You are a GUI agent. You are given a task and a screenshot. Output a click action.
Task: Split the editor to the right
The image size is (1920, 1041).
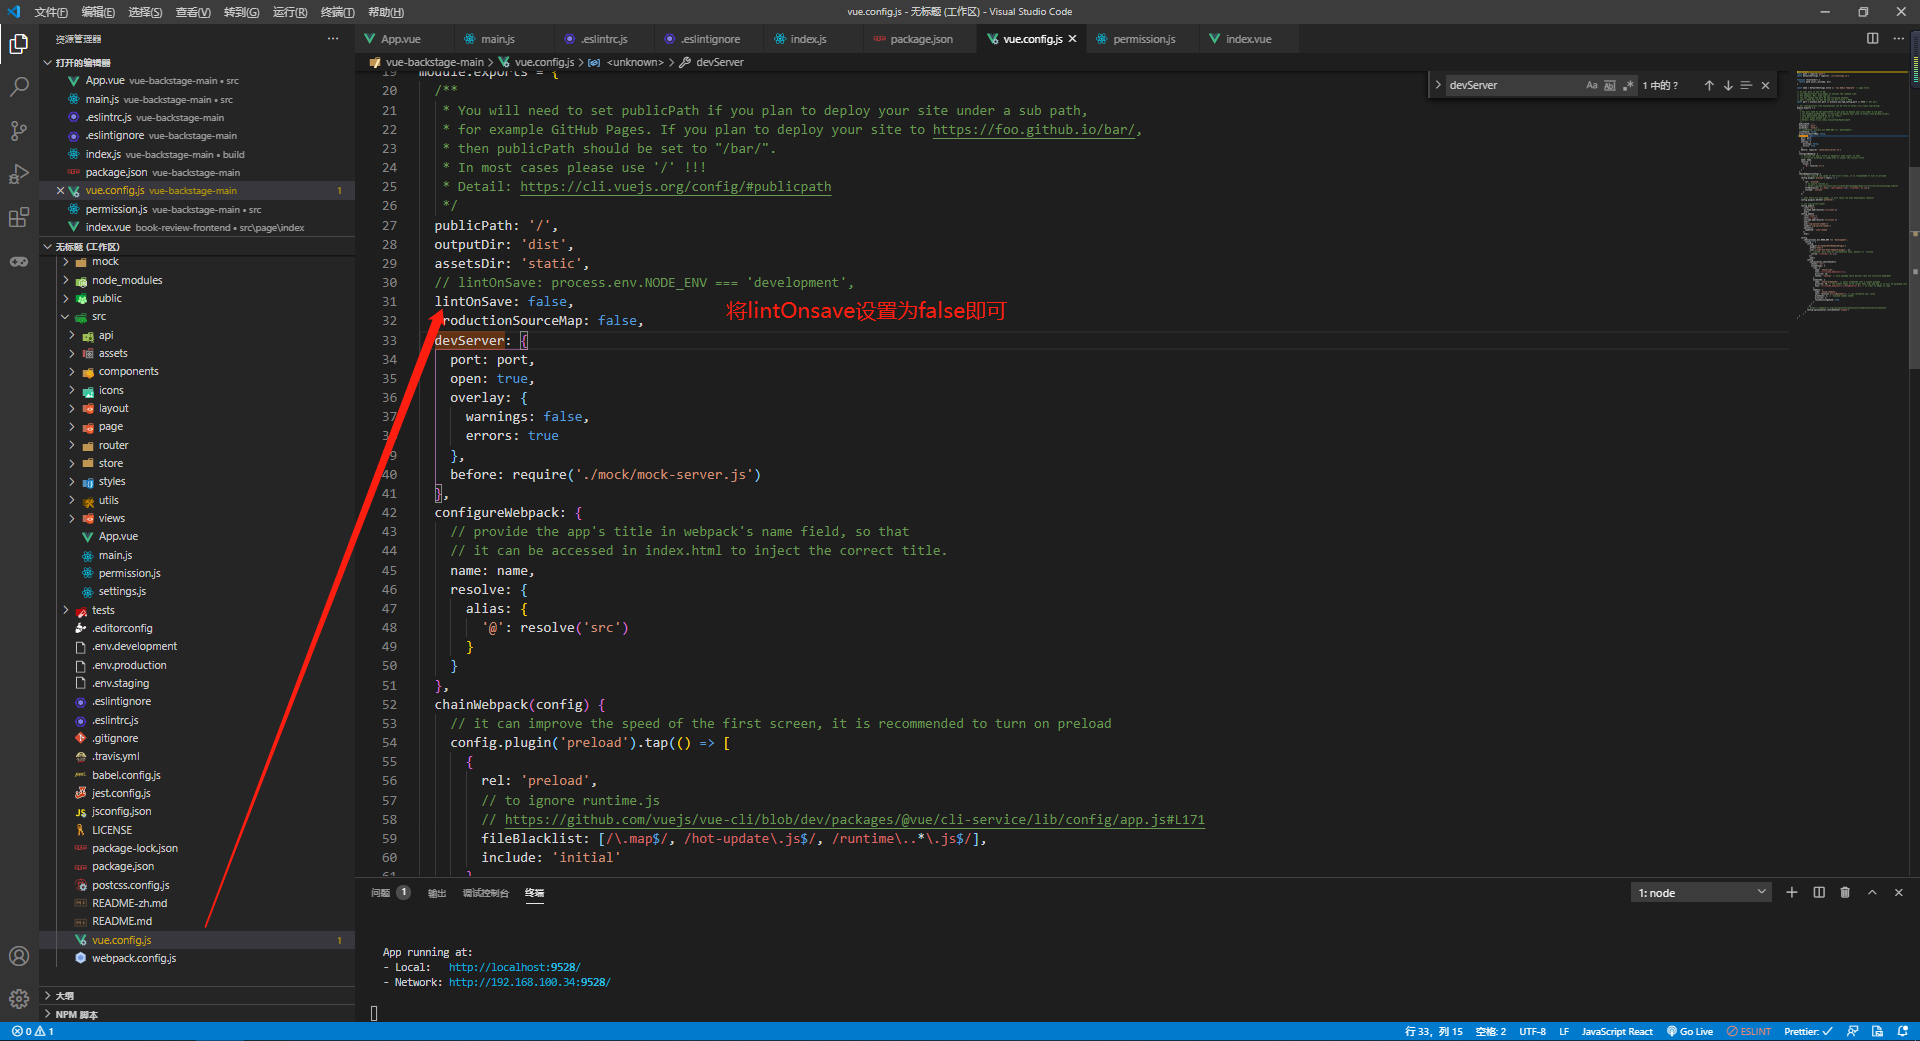(1872, 39)
